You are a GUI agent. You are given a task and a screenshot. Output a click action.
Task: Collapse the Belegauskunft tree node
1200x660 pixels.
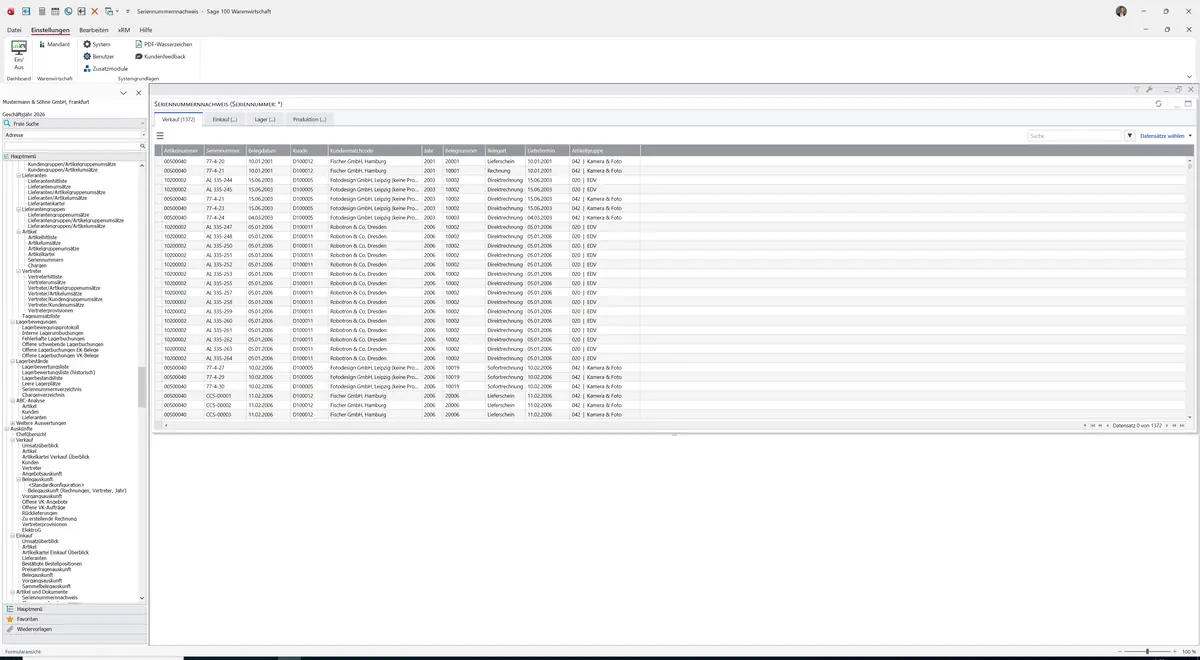tap(18, 479)
